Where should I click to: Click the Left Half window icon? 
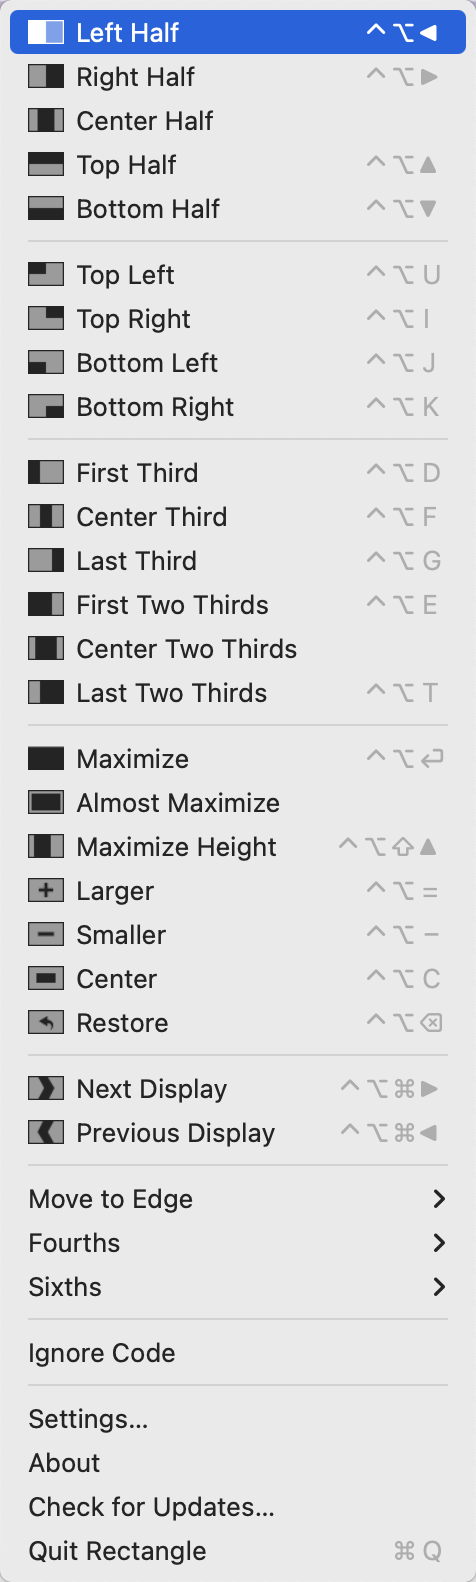46,32
